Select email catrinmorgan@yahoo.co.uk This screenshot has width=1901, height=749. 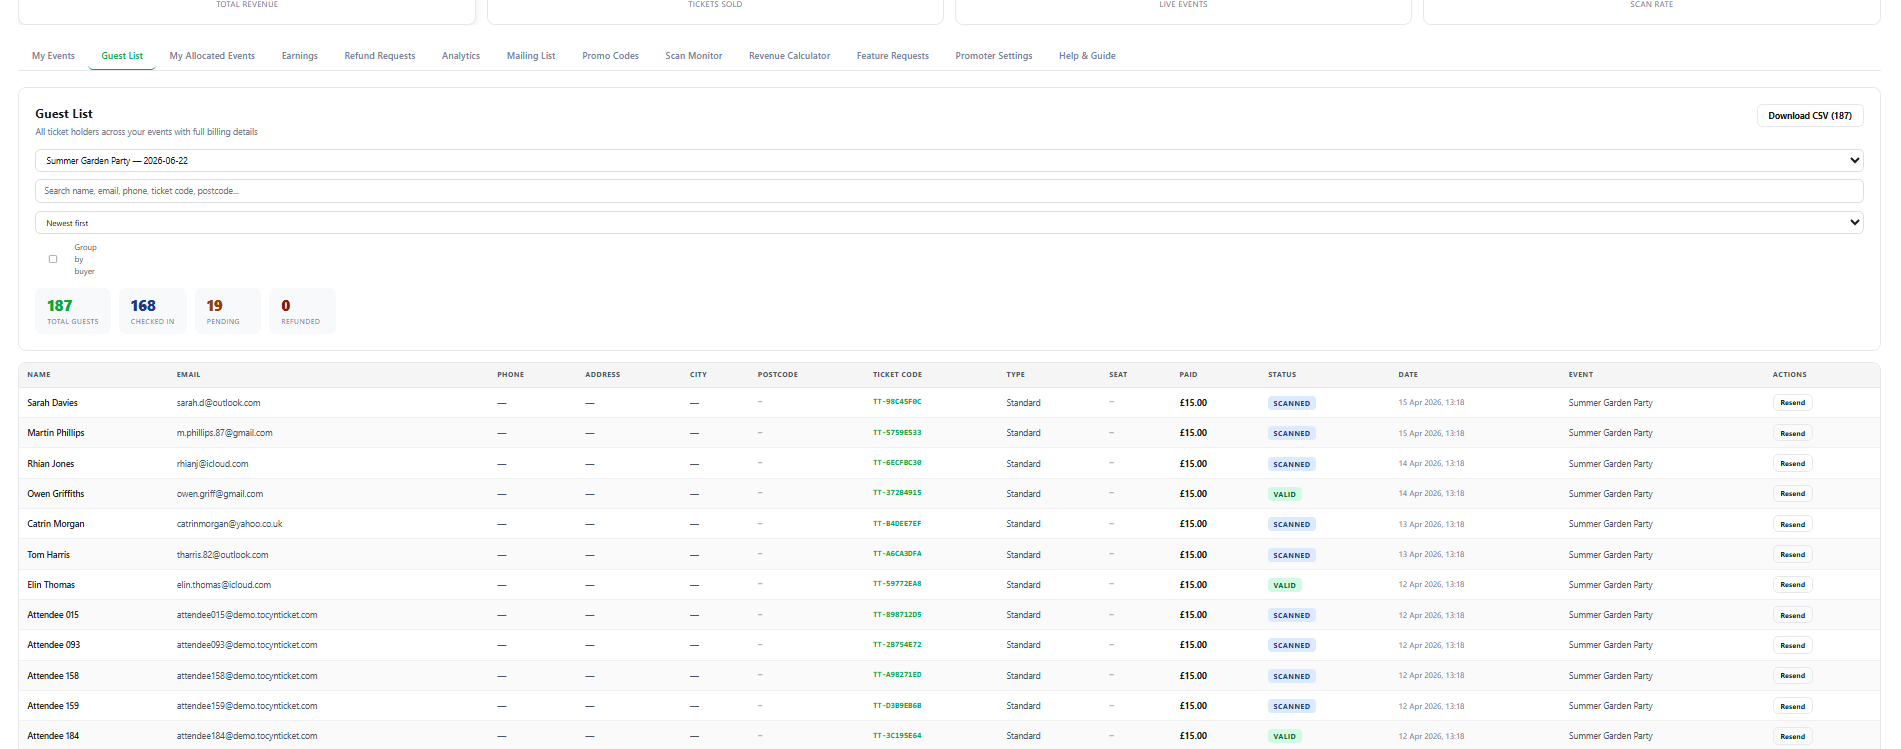click(229, 524)
